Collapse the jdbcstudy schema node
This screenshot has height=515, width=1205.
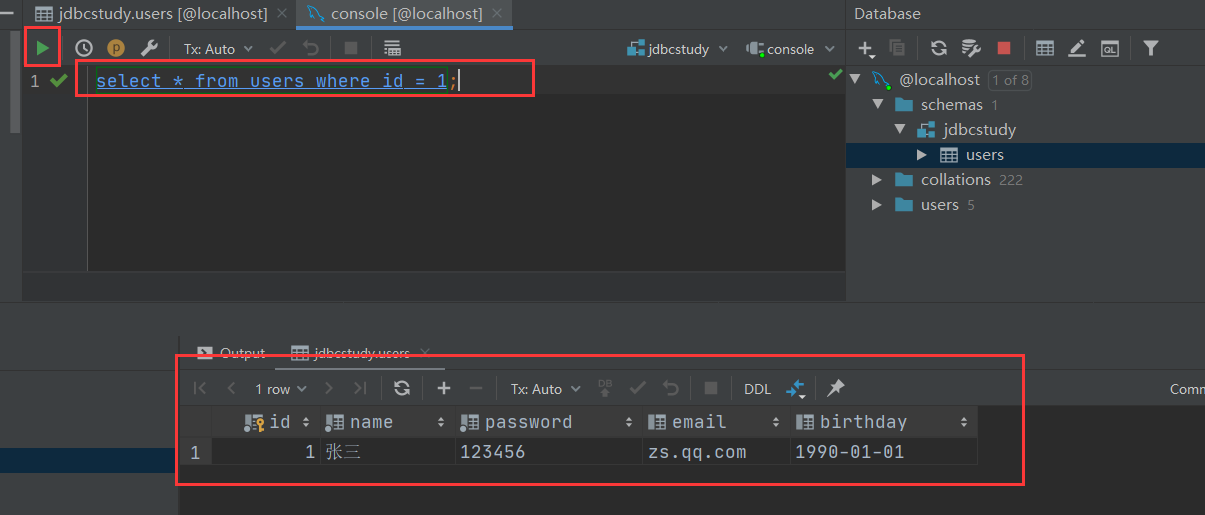point(900,129)
